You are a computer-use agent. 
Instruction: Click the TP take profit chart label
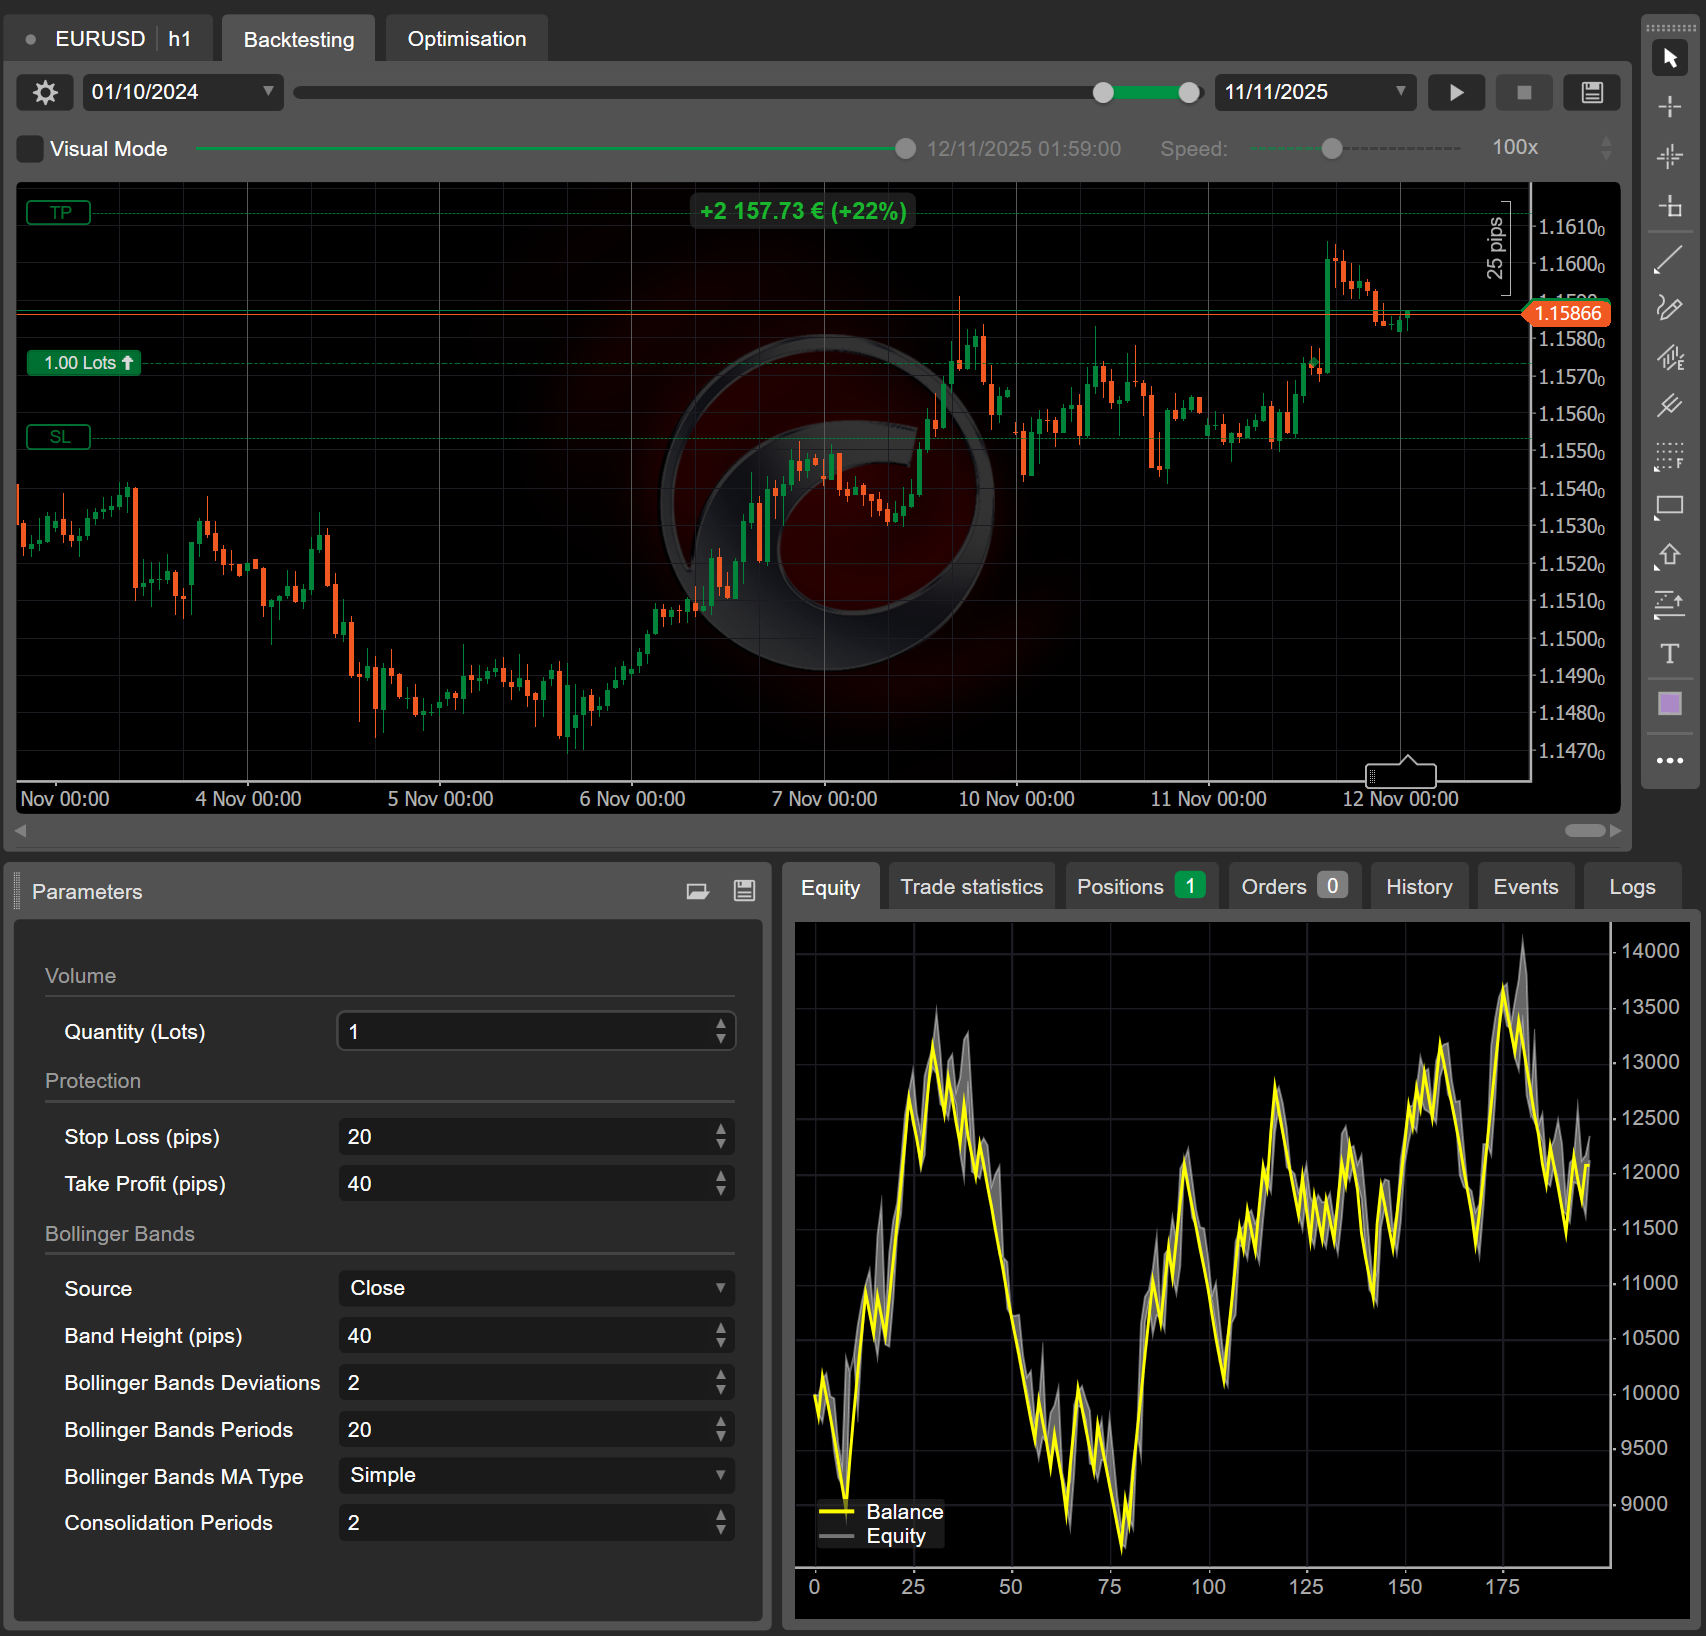59,213
